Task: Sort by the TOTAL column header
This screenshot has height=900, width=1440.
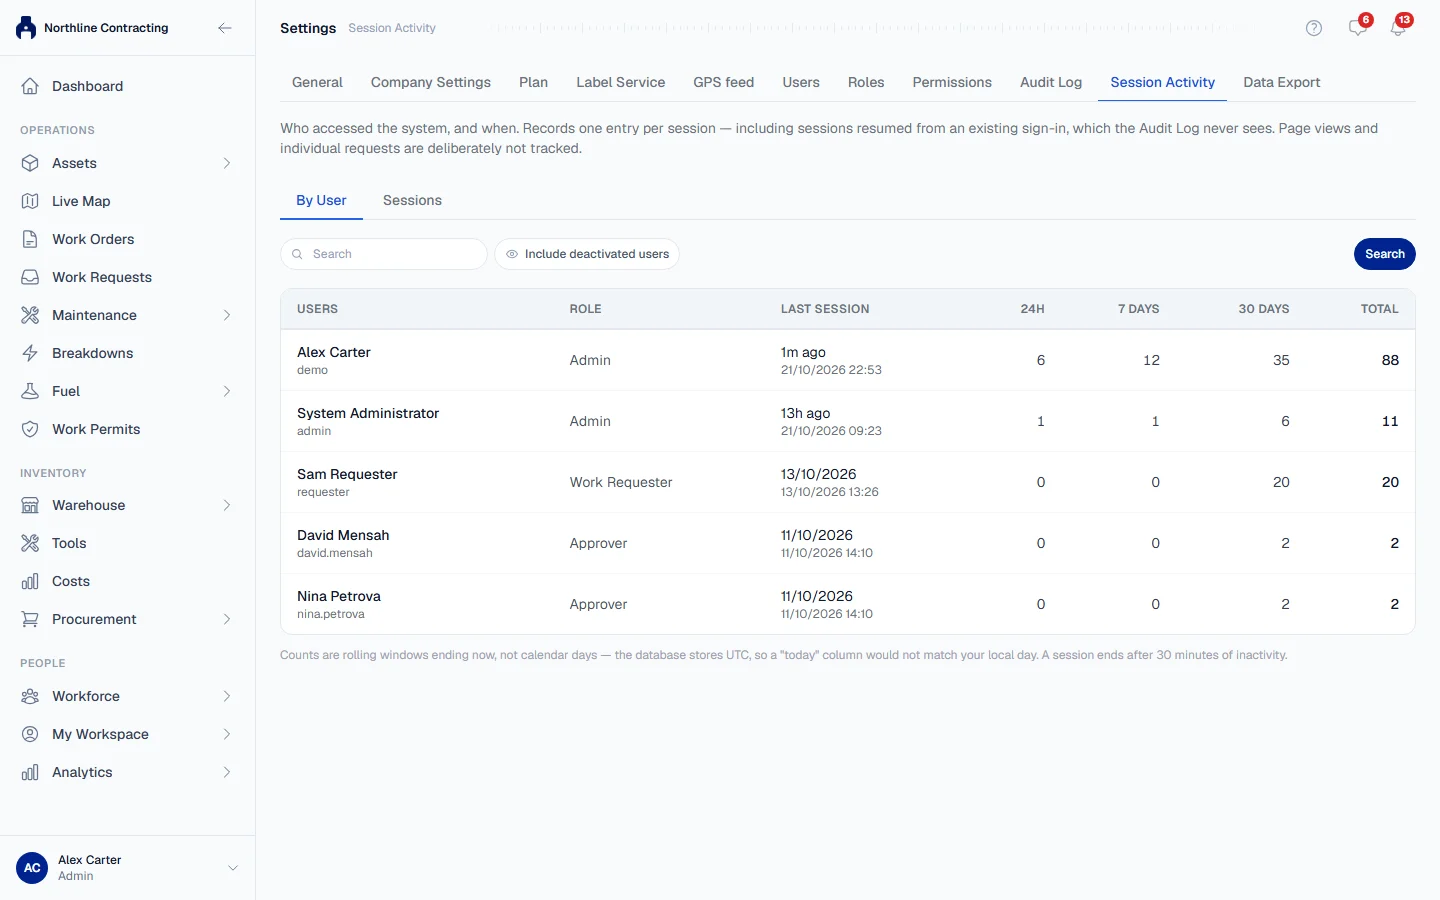Action: tap(1380, 309)
